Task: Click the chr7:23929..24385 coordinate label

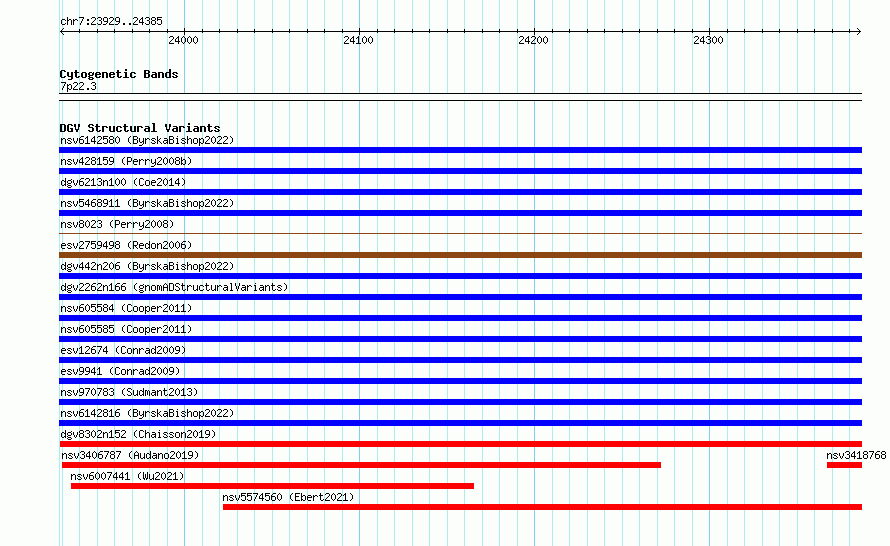Action: (111, 21)
